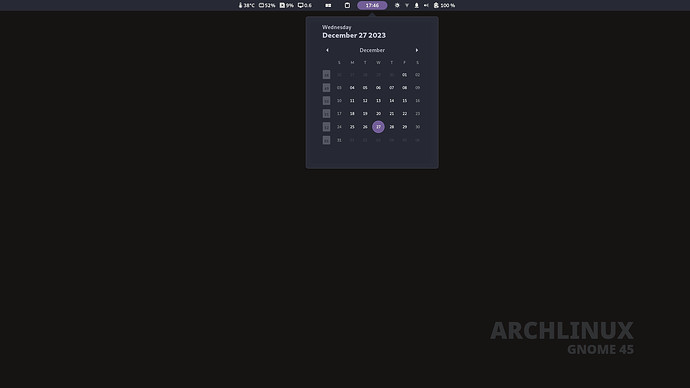
Task: Pick day 23 in the calendar
Action: (418, 113)
